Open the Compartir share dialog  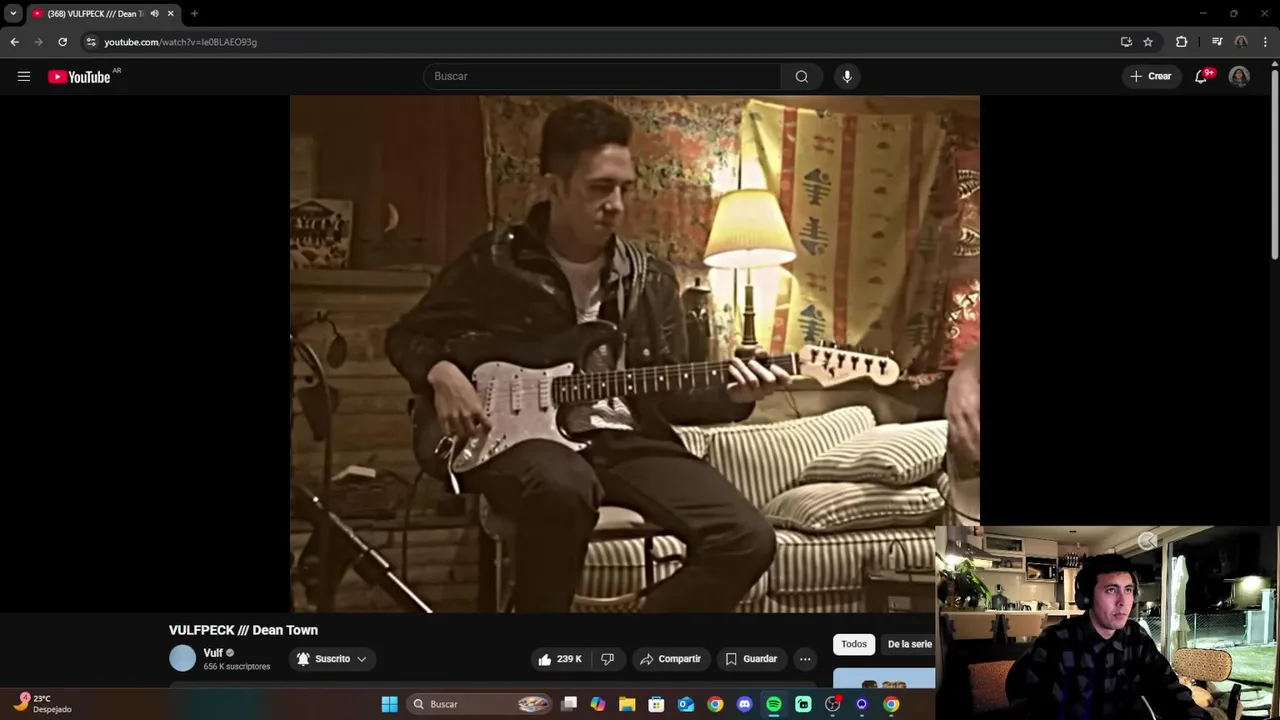tap(671, 659)
